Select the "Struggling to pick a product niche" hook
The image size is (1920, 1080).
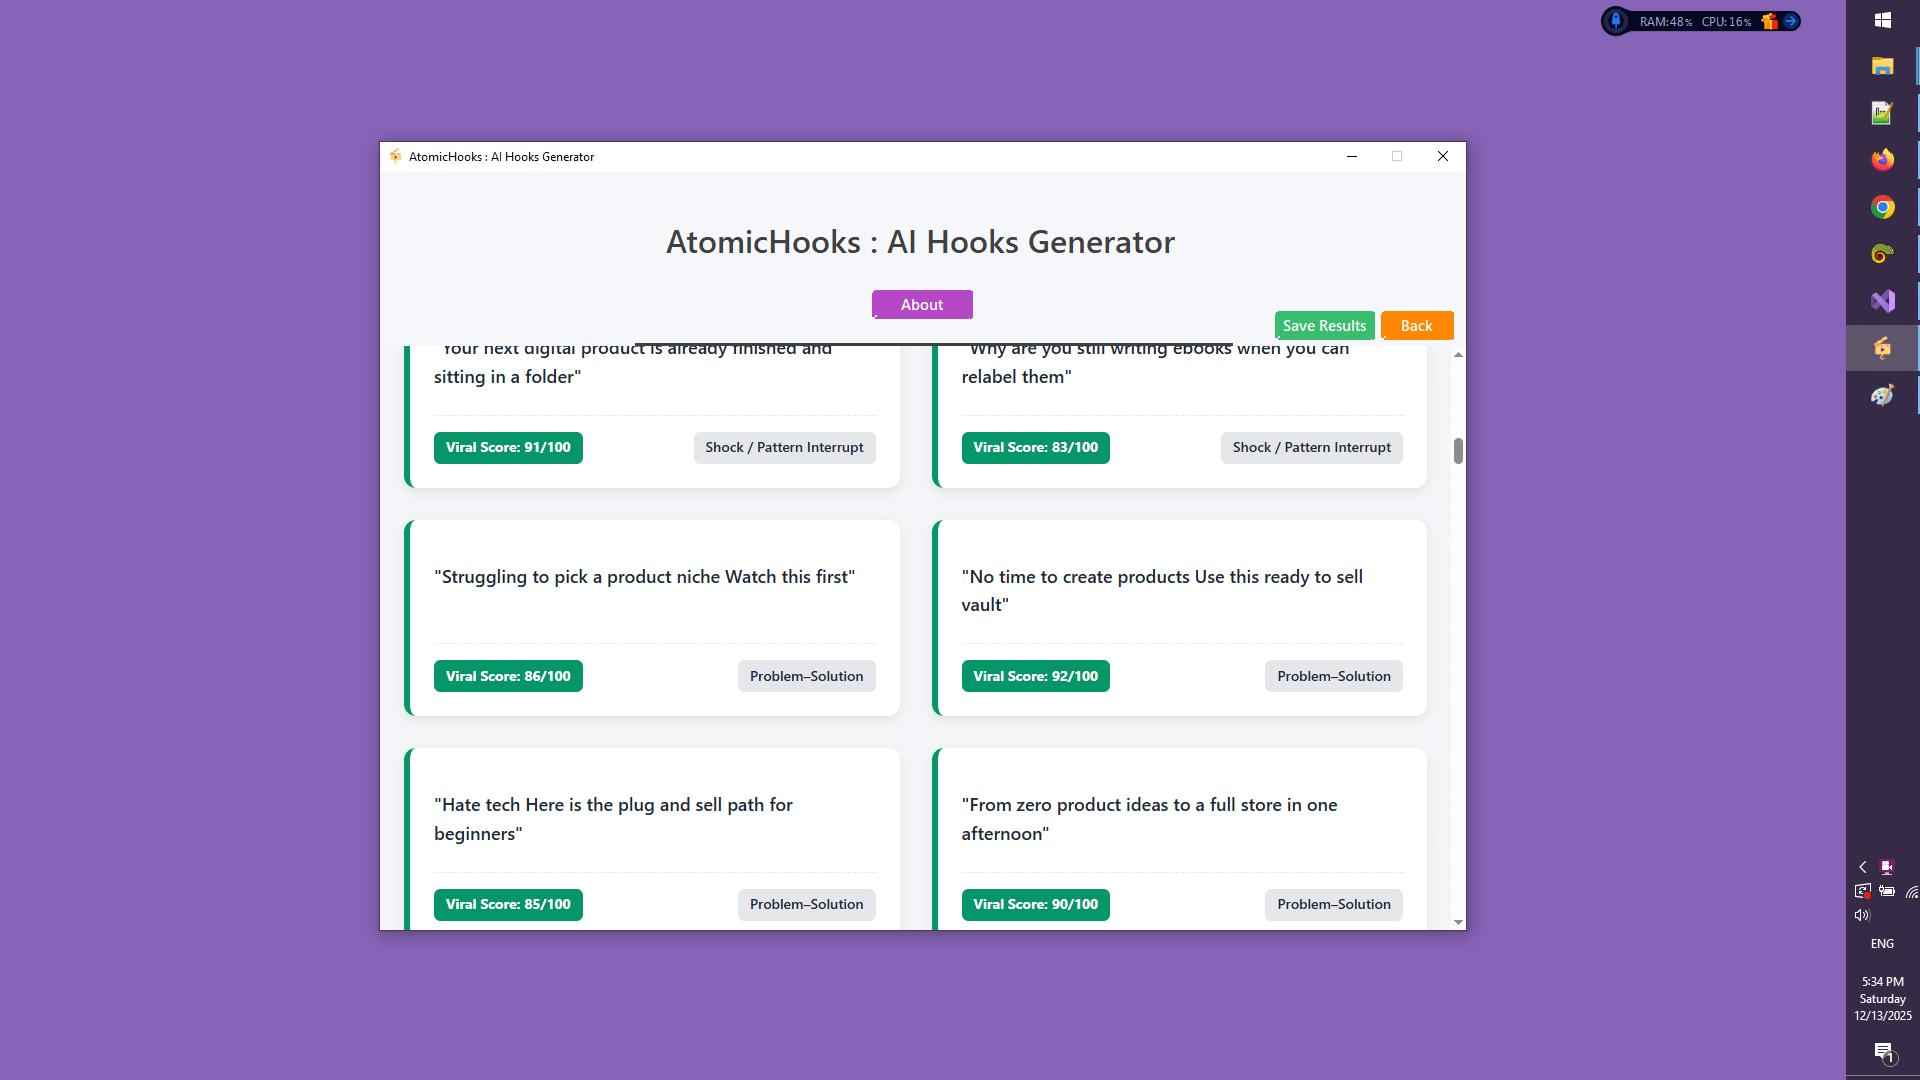[645, 577]
